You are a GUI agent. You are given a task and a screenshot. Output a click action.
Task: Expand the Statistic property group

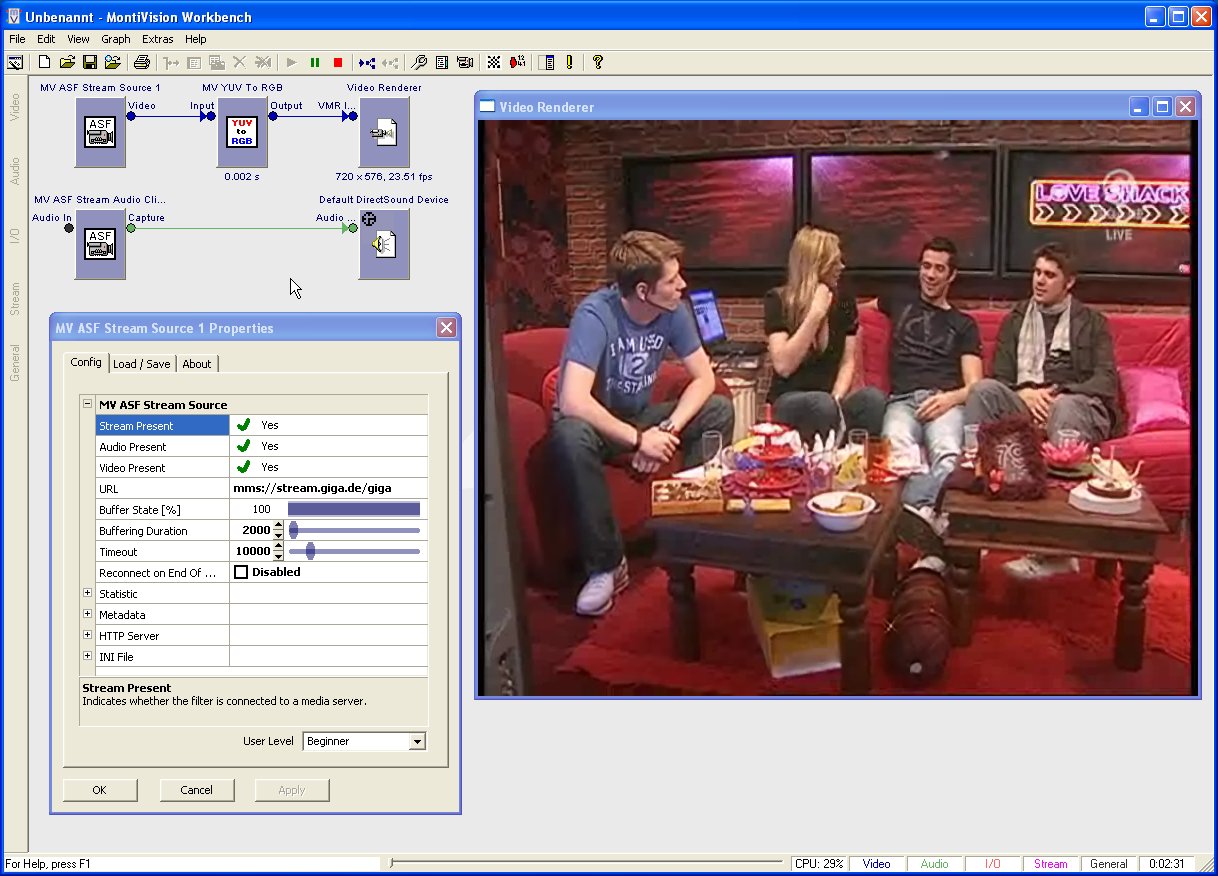tap(87, 593)
